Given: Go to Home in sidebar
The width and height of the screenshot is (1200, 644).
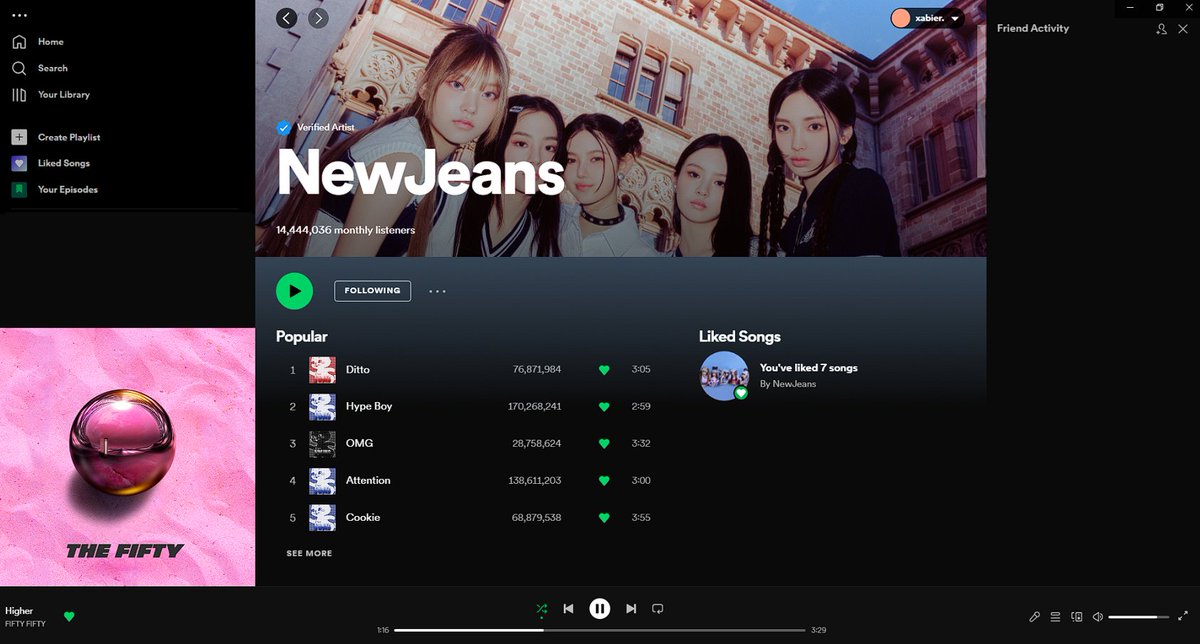Looking at the screenshot, I should coord(37,42).
